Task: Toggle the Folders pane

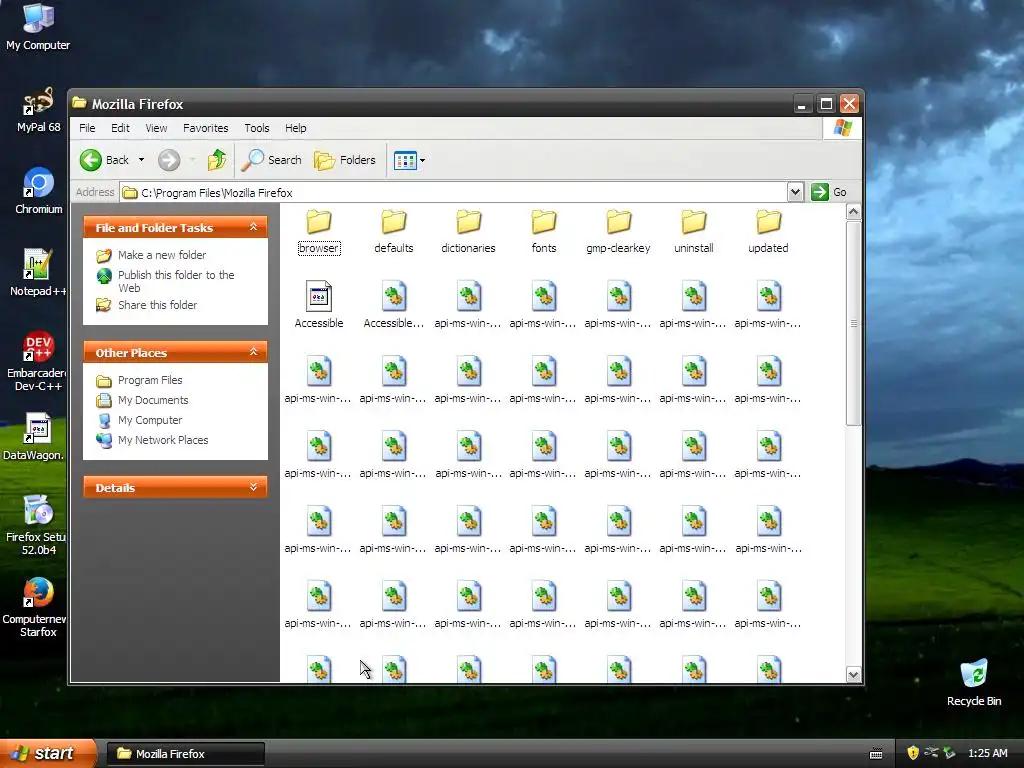Action: [345, 160]
